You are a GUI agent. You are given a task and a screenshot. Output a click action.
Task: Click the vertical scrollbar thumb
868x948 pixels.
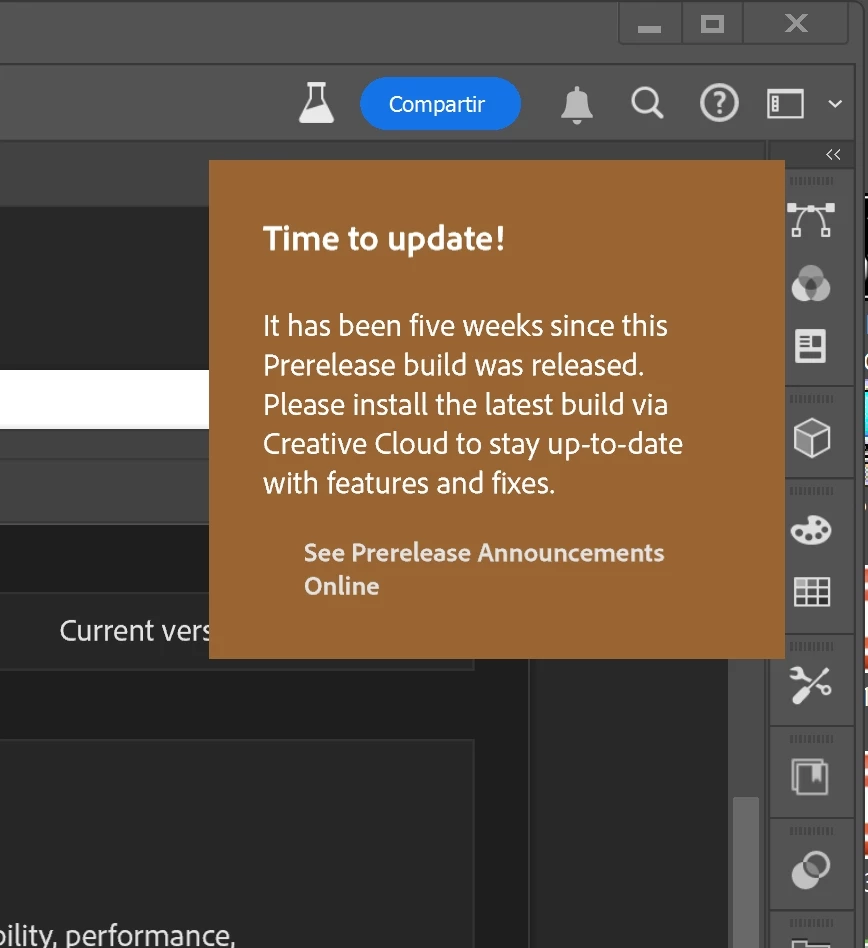click(745, 871)
